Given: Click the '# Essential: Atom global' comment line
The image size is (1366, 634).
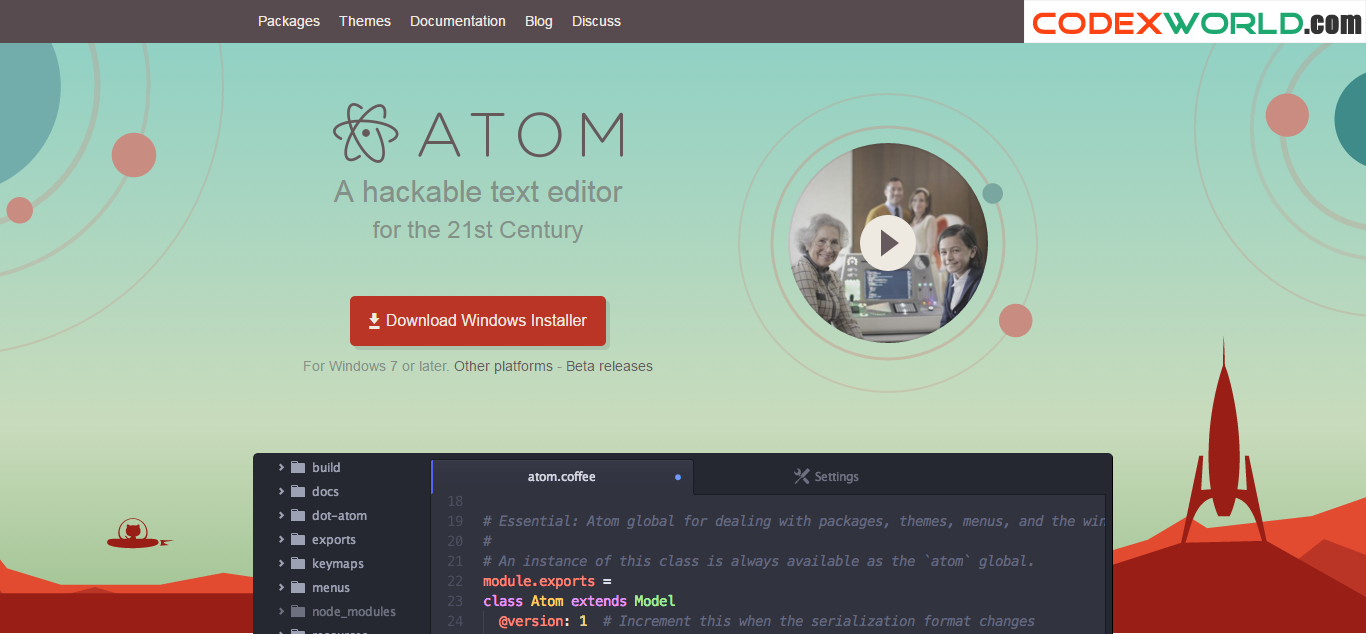Looking at the screenshot, I should point(794,521).
